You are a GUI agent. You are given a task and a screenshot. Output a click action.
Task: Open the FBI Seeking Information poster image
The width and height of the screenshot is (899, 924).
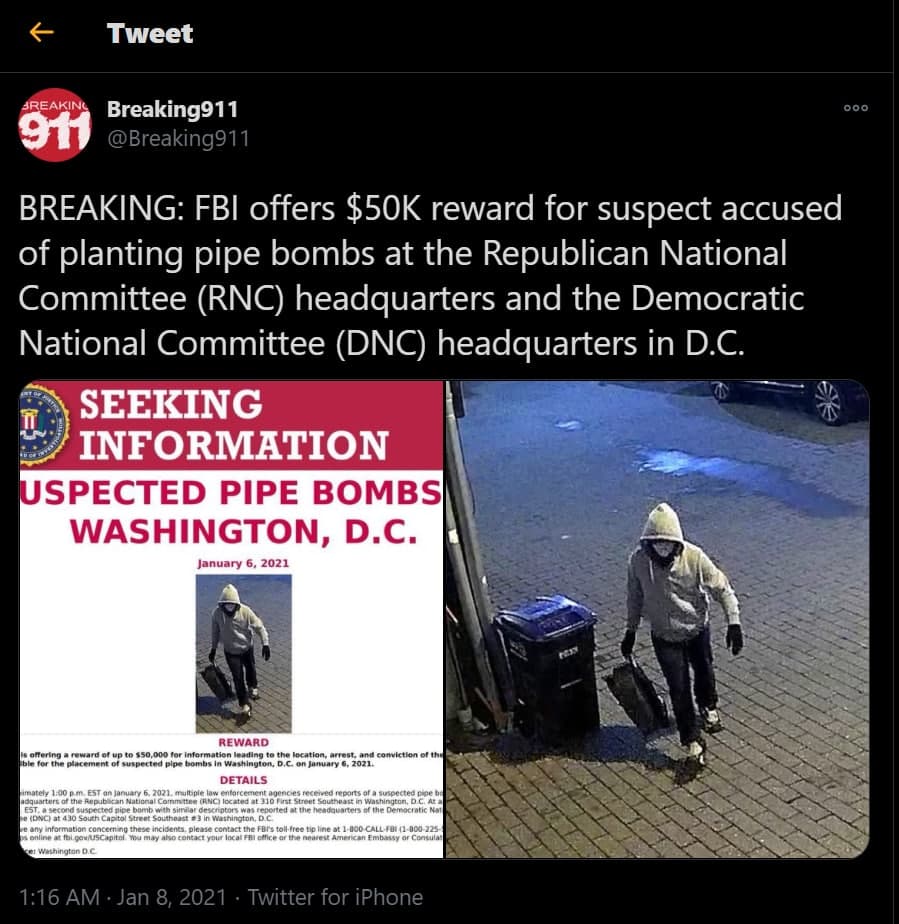pos(232,619)
